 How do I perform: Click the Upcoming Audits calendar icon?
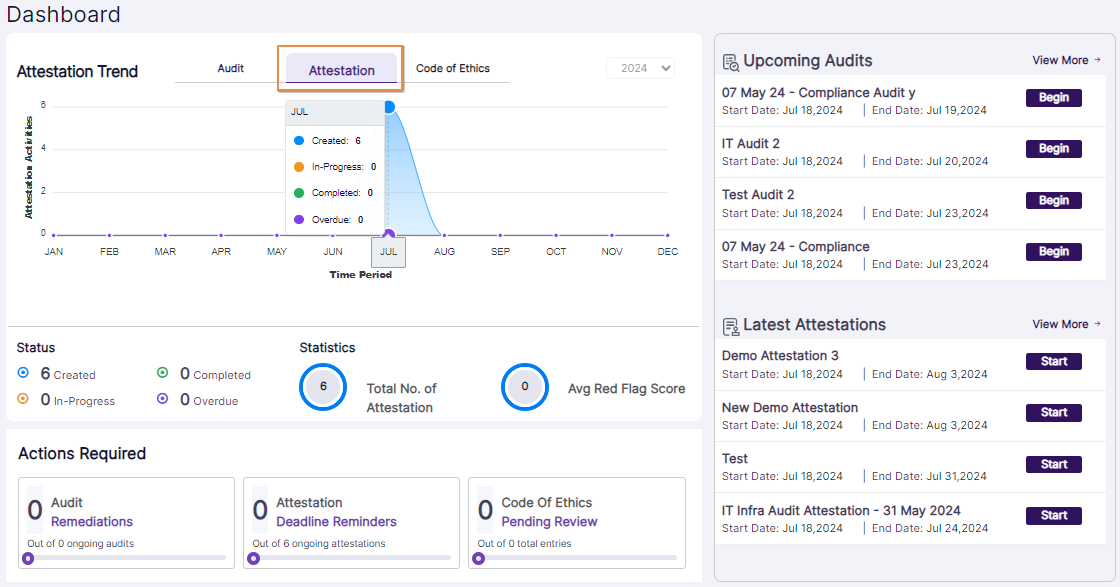tap(729, 61)
